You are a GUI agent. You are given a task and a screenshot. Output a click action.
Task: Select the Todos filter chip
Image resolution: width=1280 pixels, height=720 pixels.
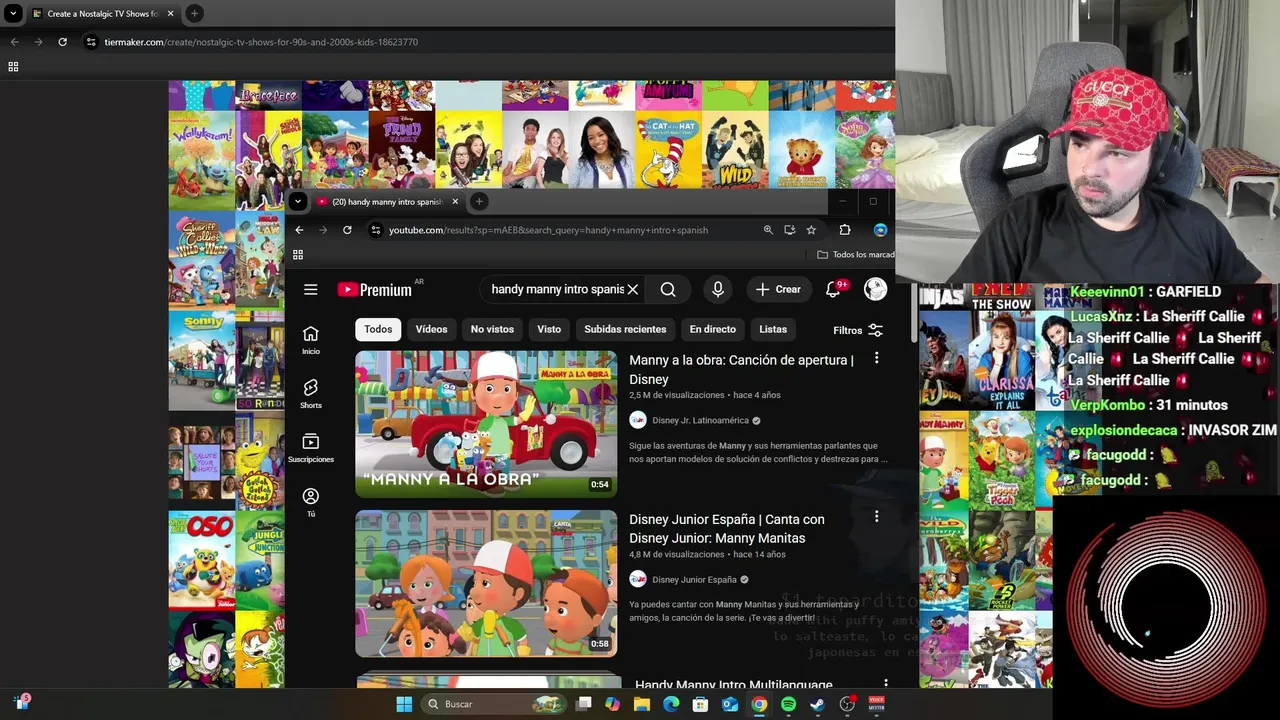tap(378, 329)
